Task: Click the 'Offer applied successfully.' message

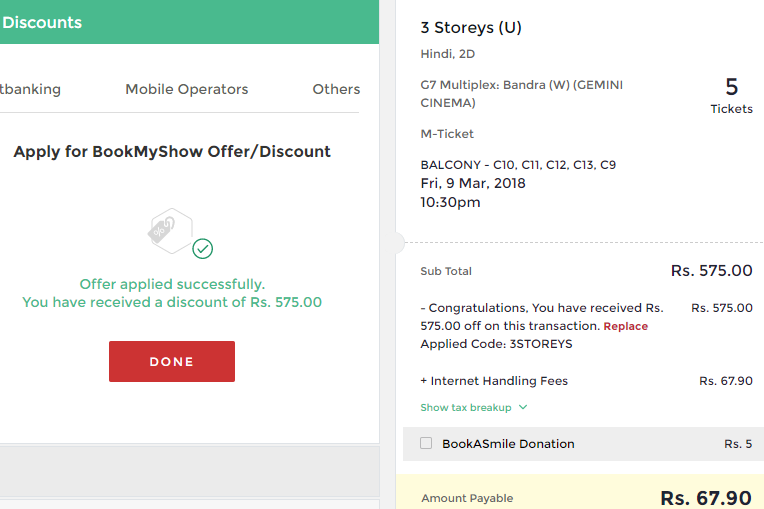Action: coord(172,284)
